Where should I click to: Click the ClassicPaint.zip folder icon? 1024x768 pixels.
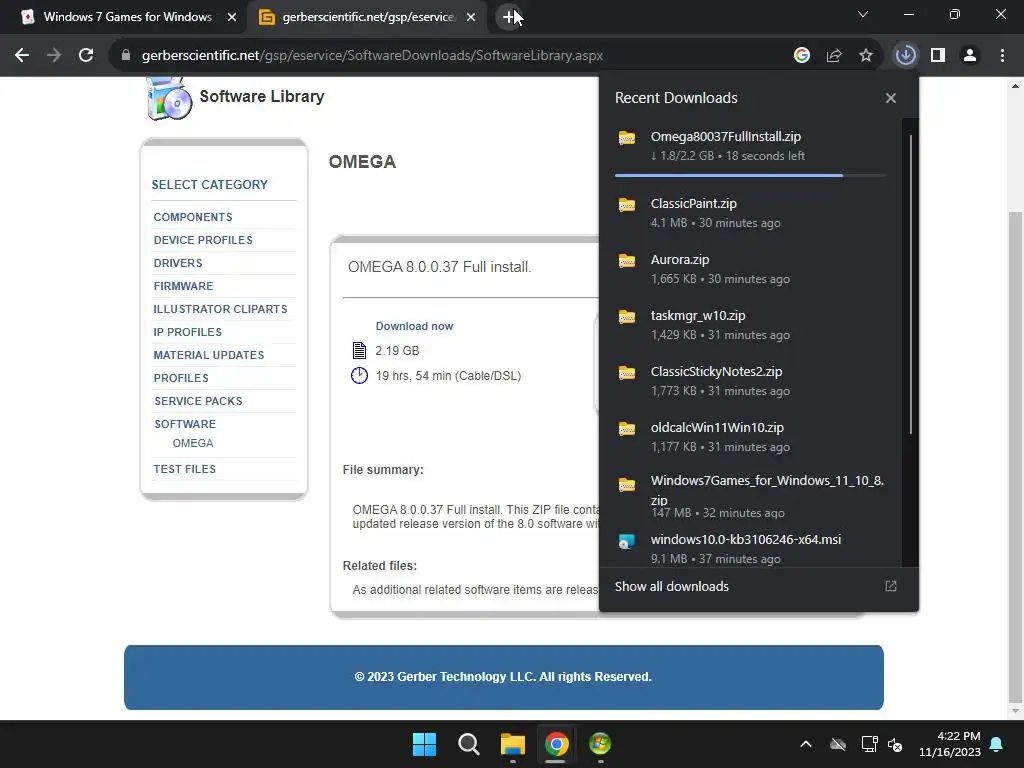627,204
